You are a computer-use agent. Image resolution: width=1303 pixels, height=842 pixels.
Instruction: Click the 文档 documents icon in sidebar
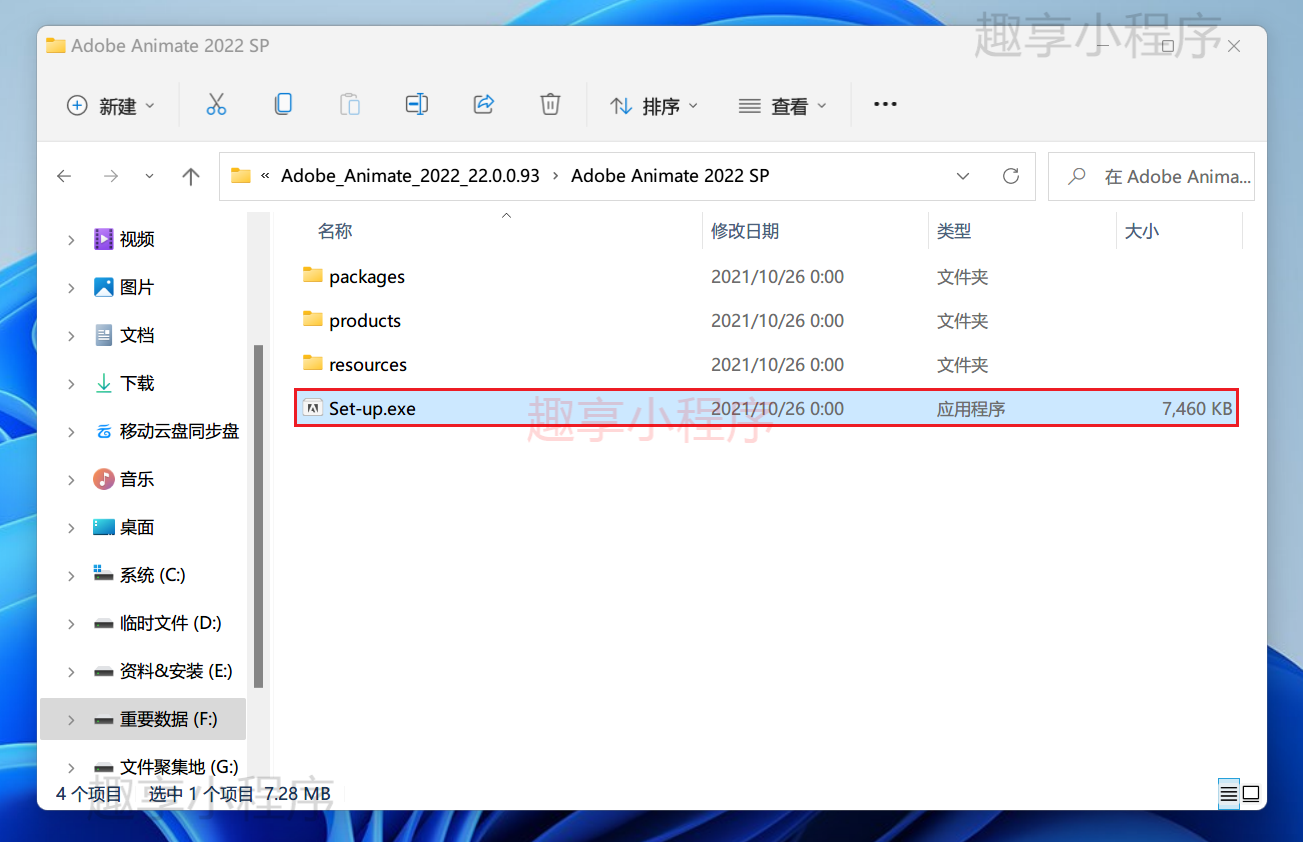click(104, 335)
